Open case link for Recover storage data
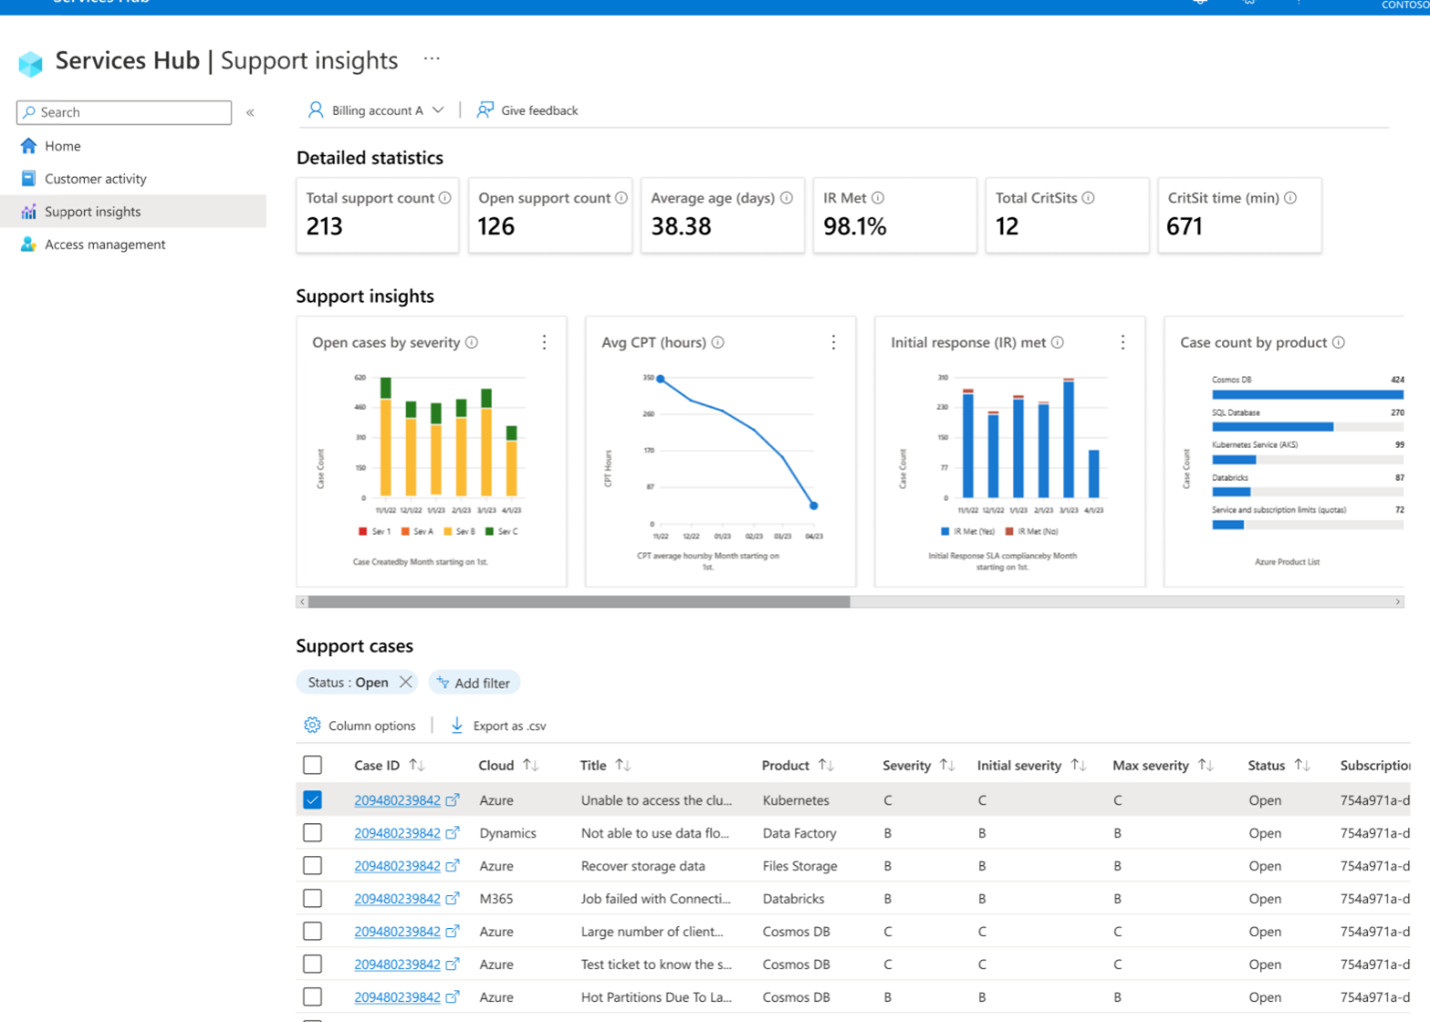Image resolution: width=1430 pixels, height=1022 pixels. 397,866
